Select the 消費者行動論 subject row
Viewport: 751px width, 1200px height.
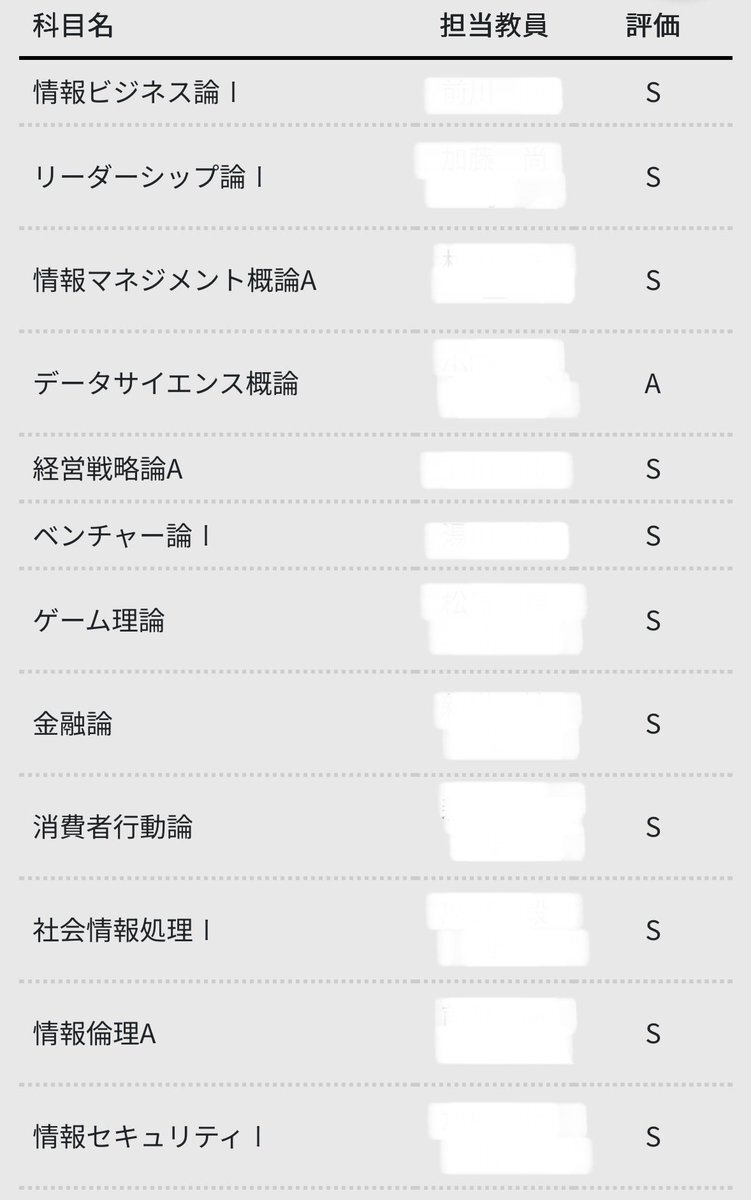[x=375, y=827]
